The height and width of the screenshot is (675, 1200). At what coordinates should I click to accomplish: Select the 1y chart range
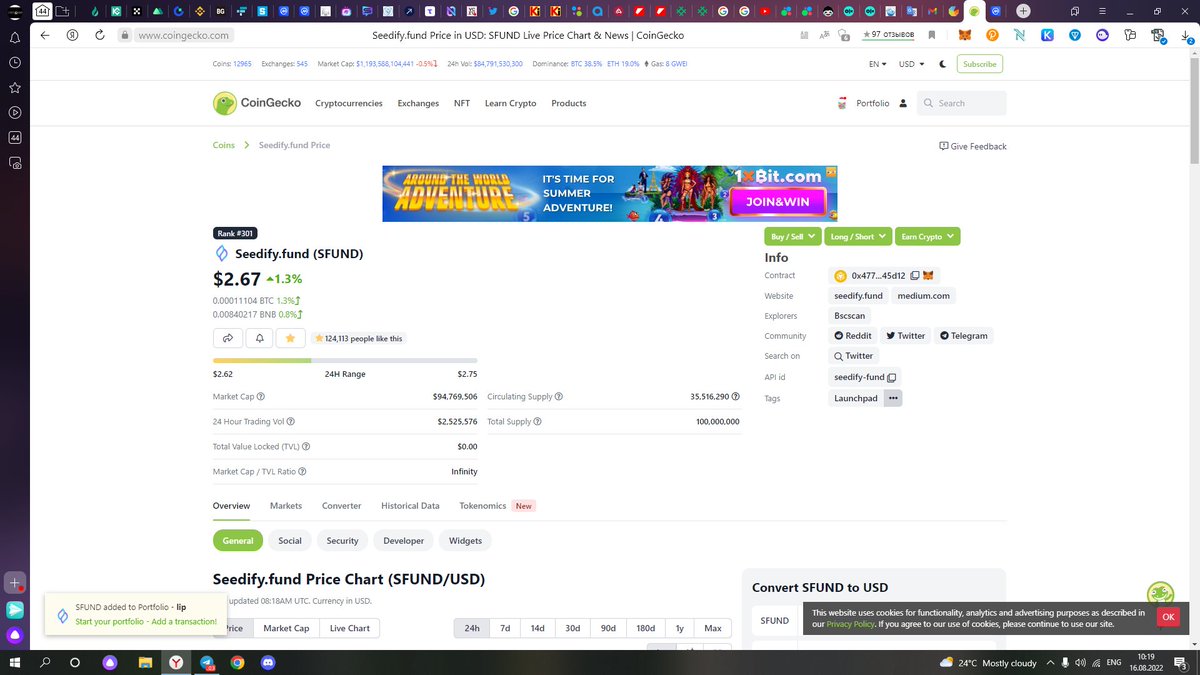click(x=679, y=628)
